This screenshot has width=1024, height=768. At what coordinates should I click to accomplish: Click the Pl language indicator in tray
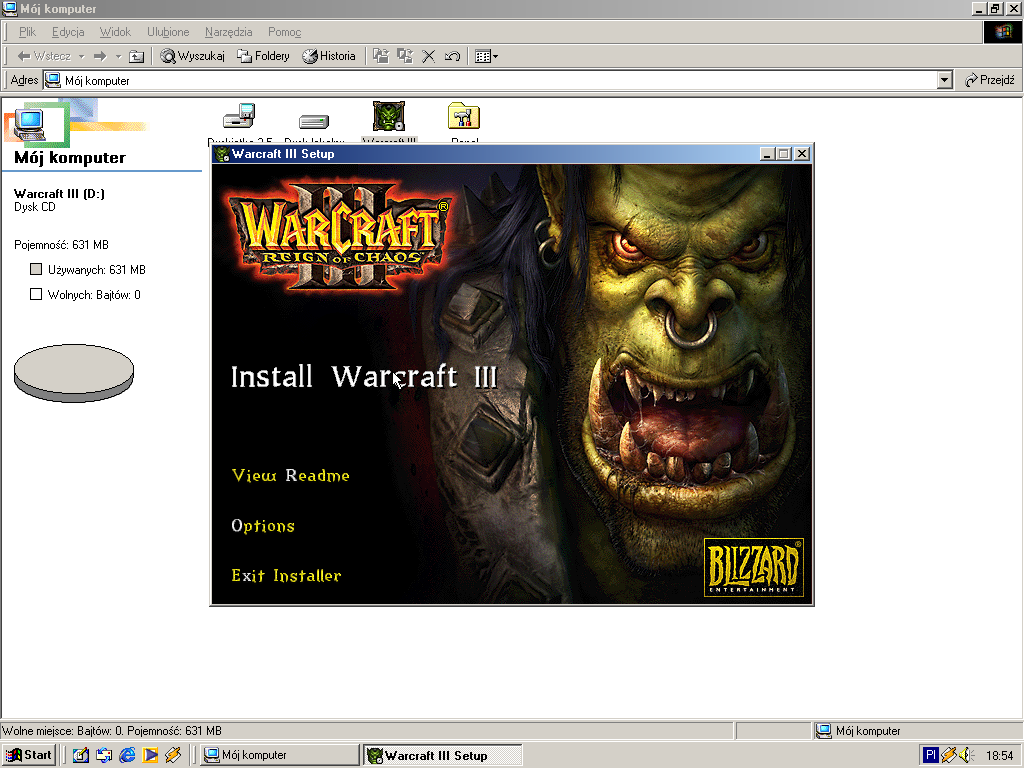pos(931,755)
